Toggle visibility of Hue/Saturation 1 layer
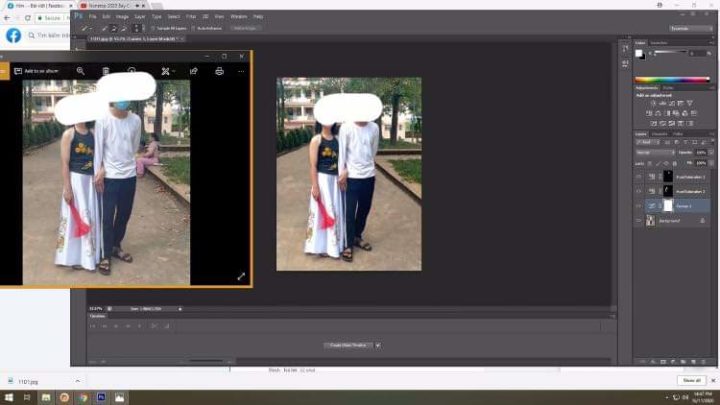The image size is (720, 405). [x=639, y=177]
